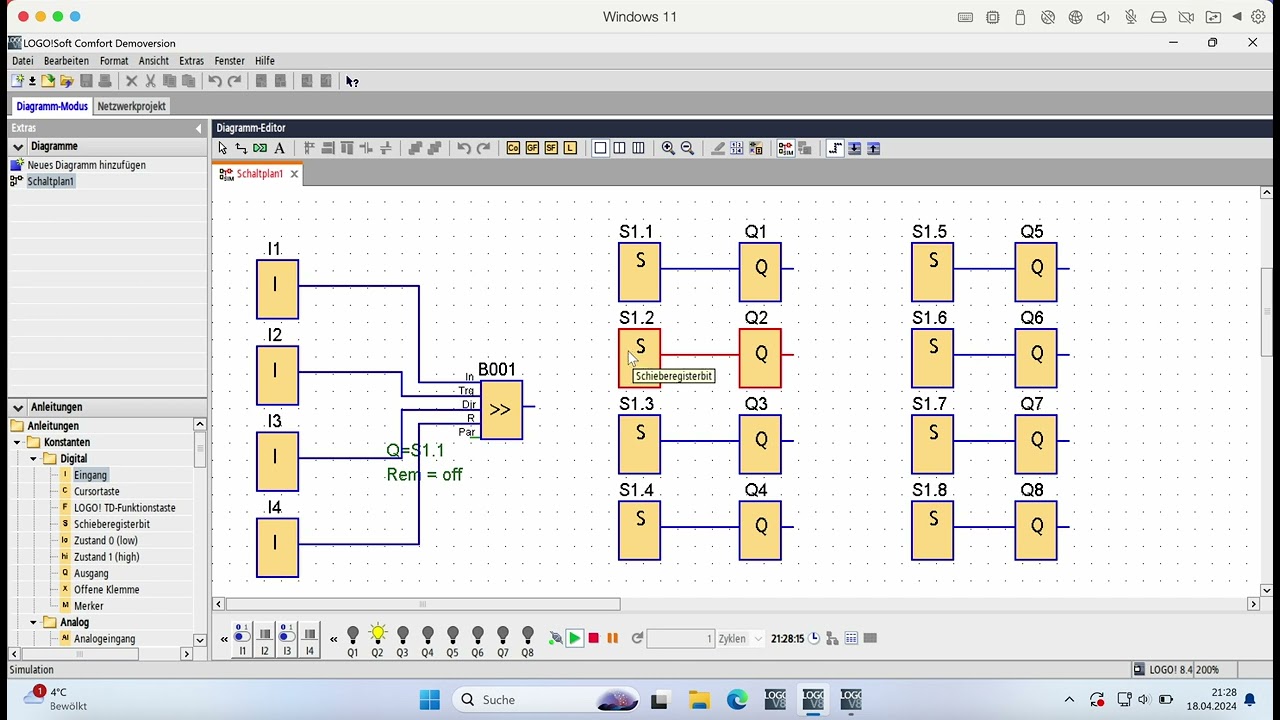Screen dimensions: 1280x720
Task: Select Schieberegisterbit in the tree
Action: click(x=111, y=524)
